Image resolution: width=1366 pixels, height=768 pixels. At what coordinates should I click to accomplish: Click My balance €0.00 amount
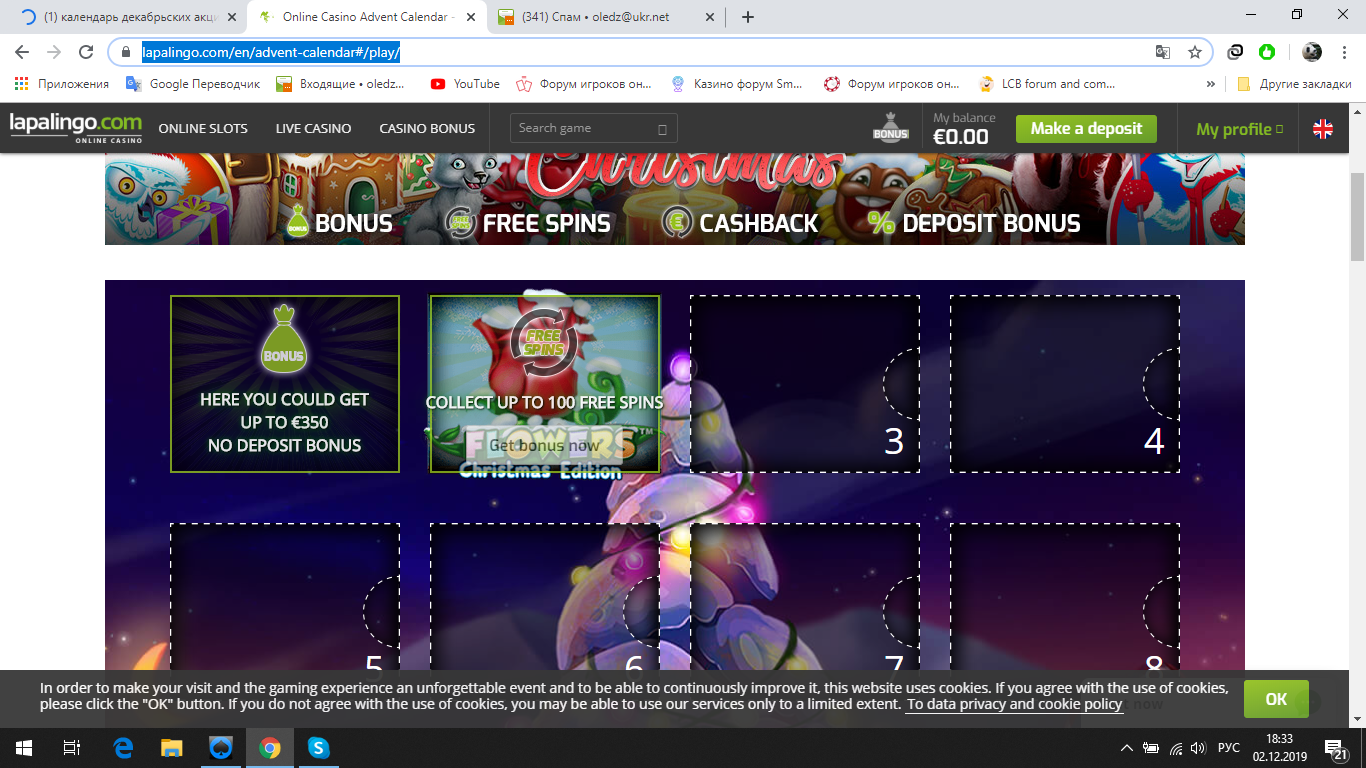coord(961,137)
